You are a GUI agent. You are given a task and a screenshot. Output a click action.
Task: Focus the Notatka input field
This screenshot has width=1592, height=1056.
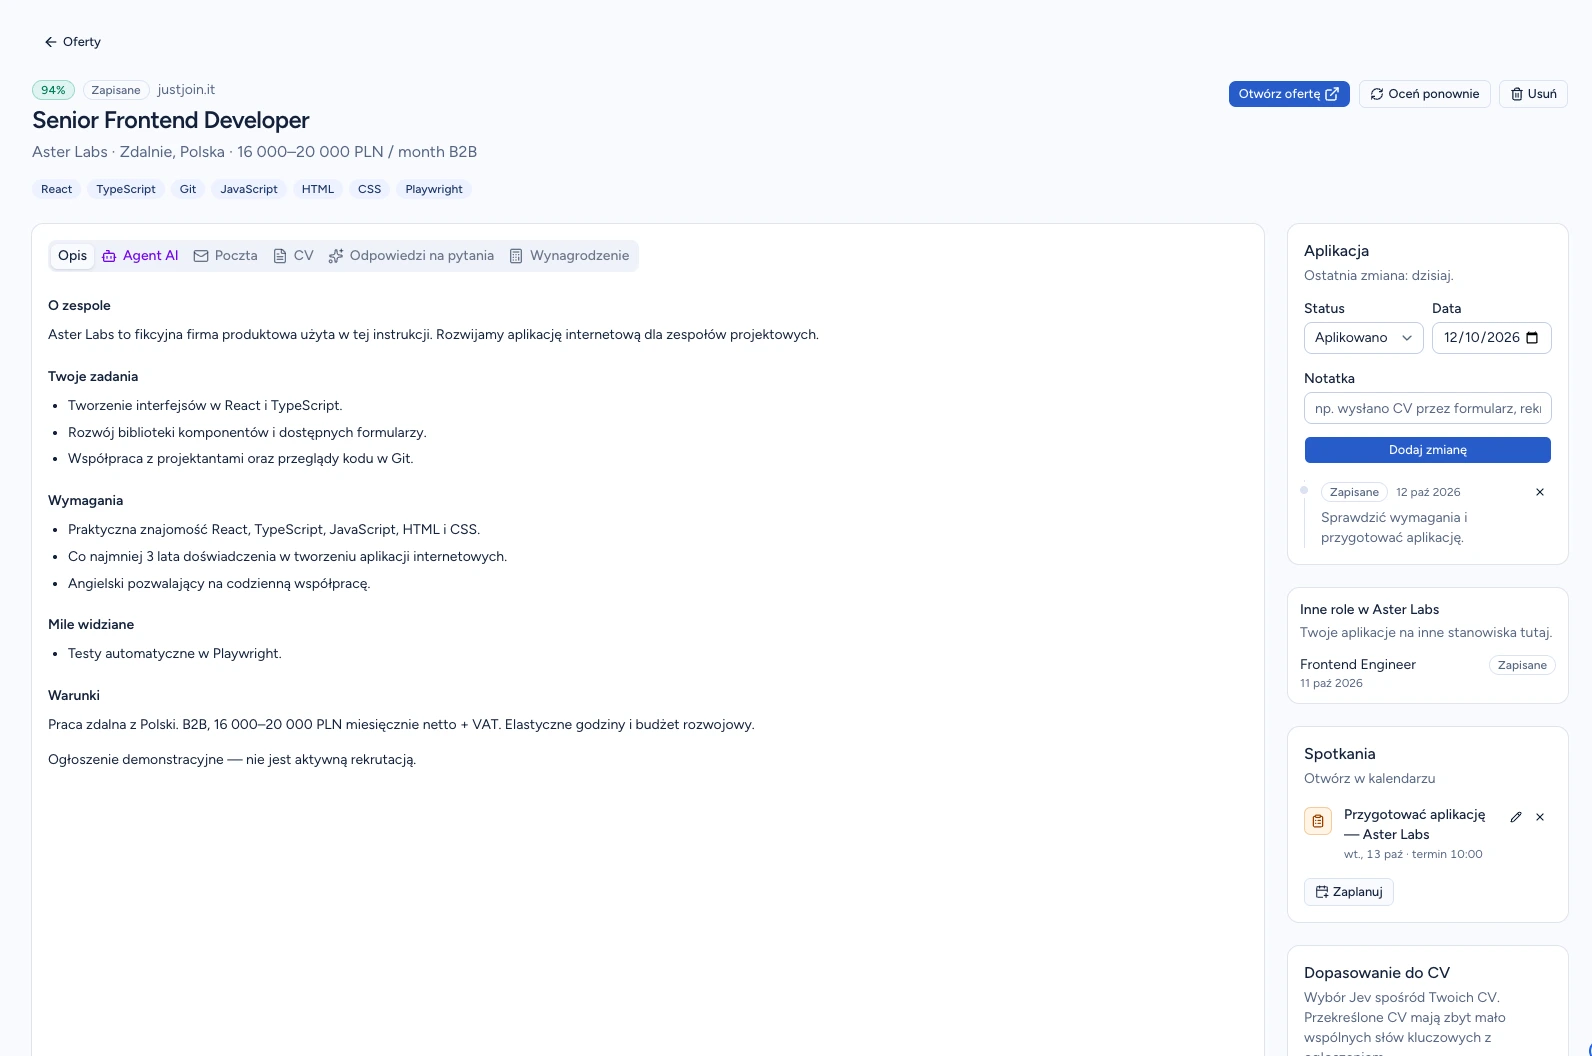[x=1428, y=408]
